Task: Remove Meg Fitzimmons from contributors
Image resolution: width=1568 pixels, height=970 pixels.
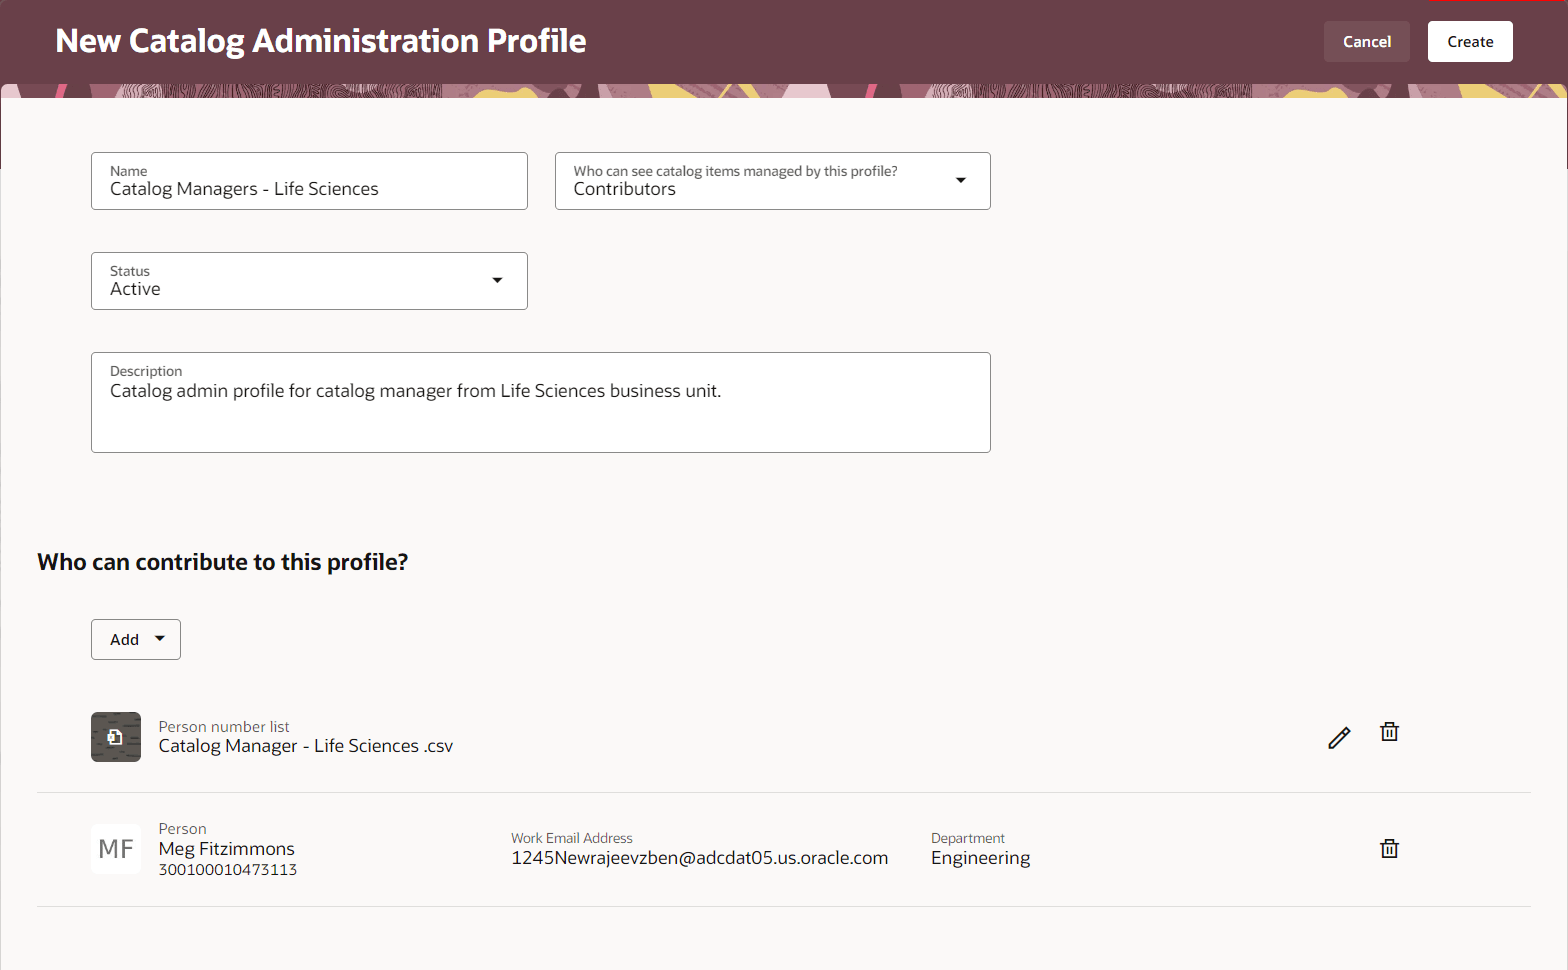Action: [x=1389, y=849]
